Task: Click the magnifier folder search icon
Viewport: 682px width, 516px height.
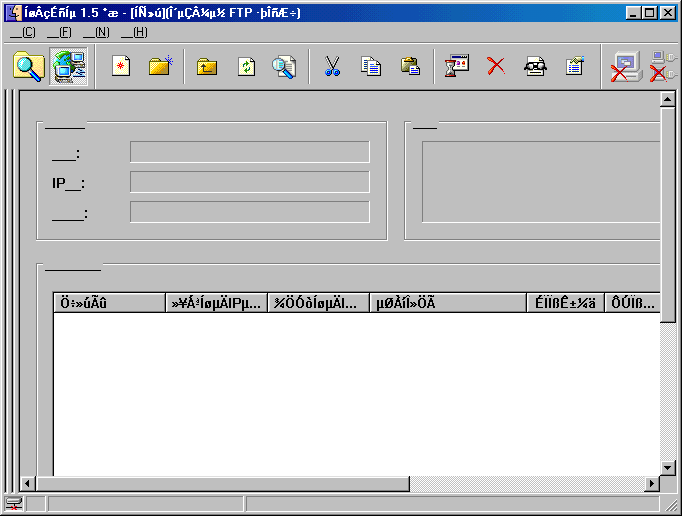Action: tap(28, 67)
